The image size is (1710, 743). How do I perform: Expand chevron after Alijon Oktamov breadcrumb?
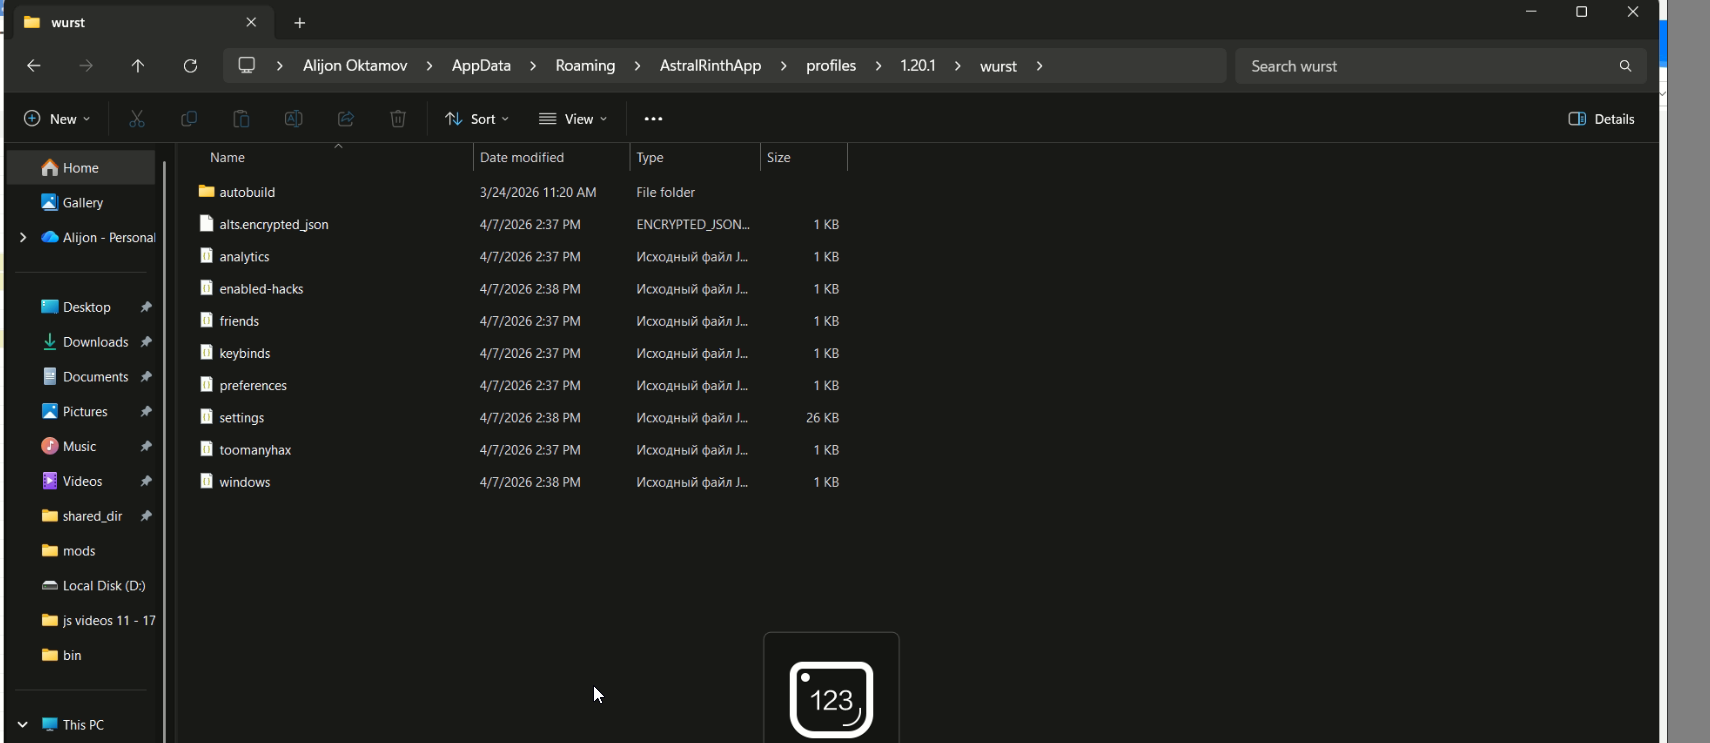click(429, 66)
